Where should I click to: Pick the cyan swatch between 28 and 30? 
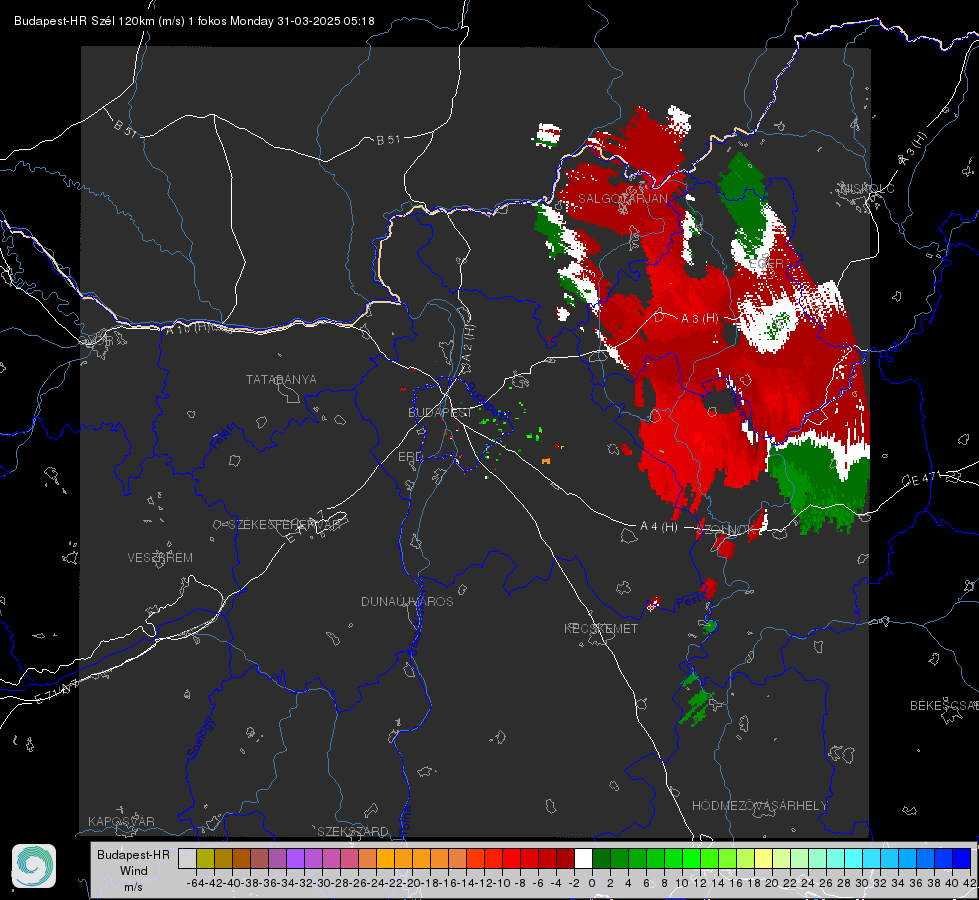[x=853, y=859]
